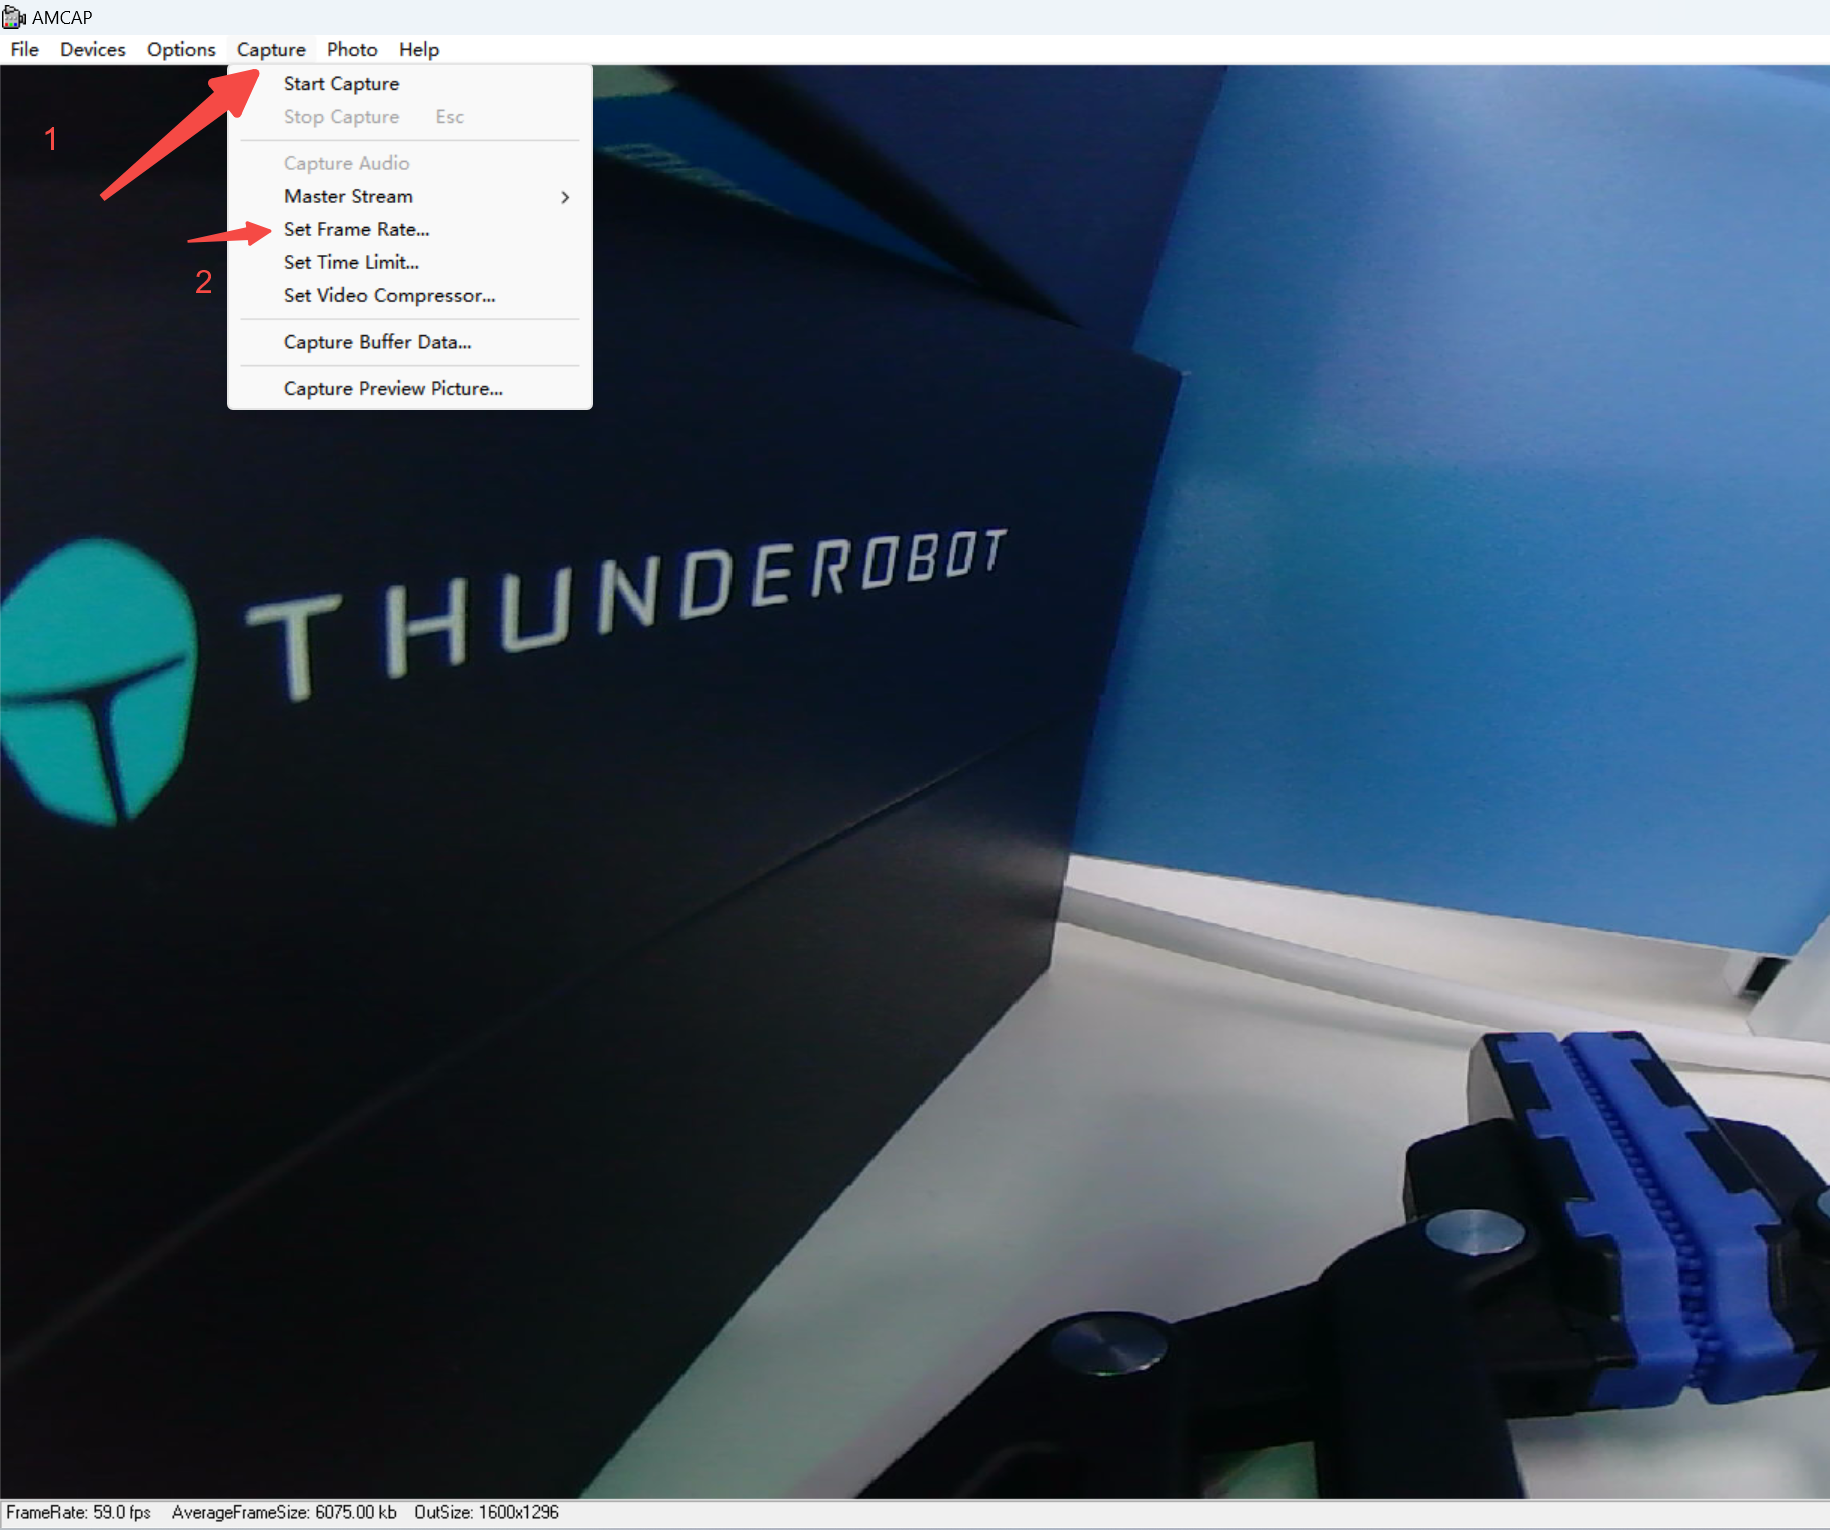1830x1530 pixels.
Task: Choose Start Capture from the menu
Action: (410, 84)
